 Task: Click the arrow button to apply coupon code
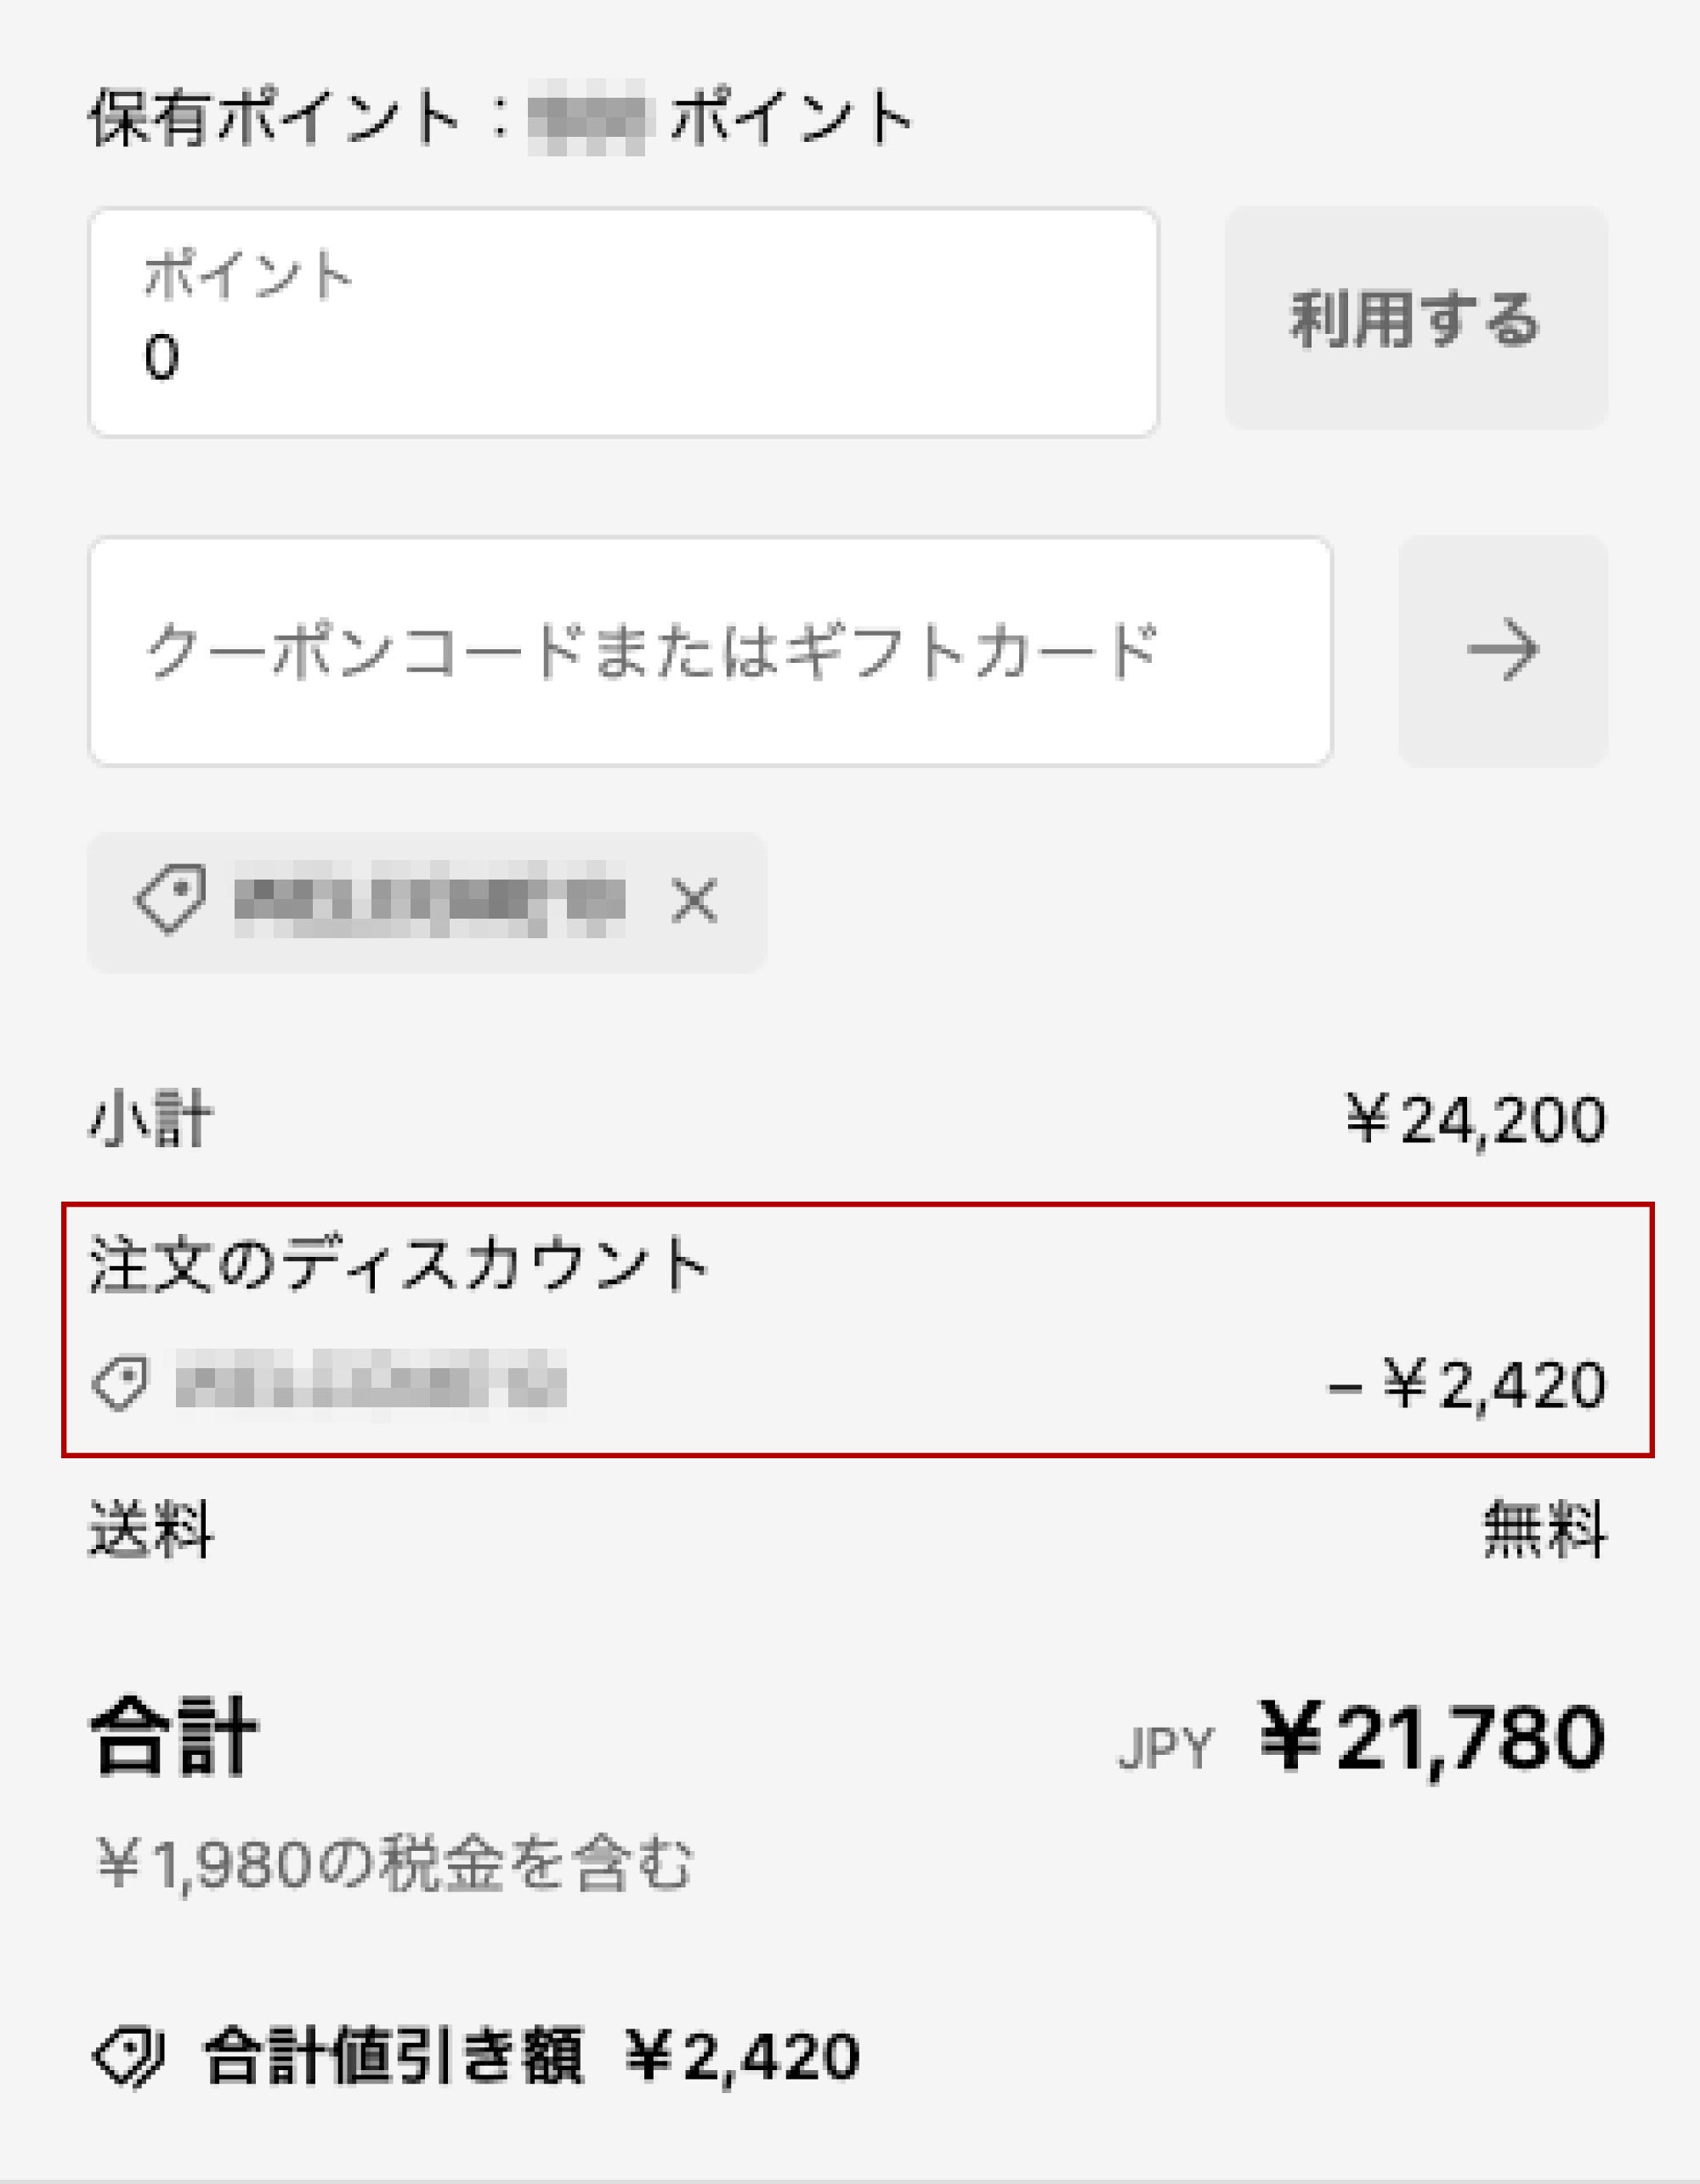(x=1502, y=651)
